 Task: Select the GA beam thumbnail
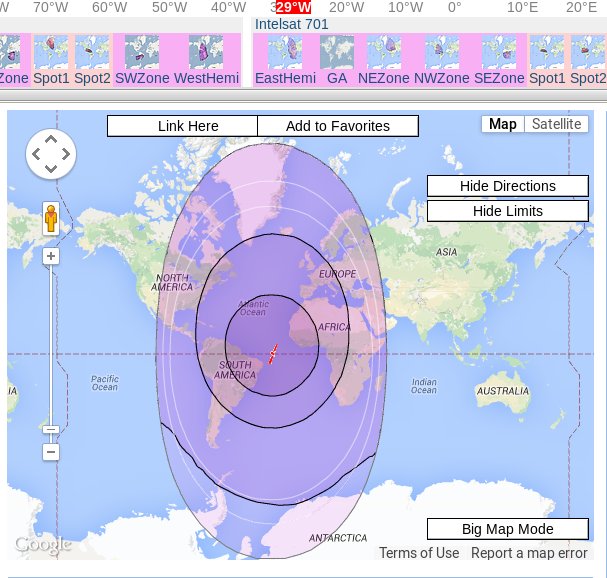click(337, 52)
